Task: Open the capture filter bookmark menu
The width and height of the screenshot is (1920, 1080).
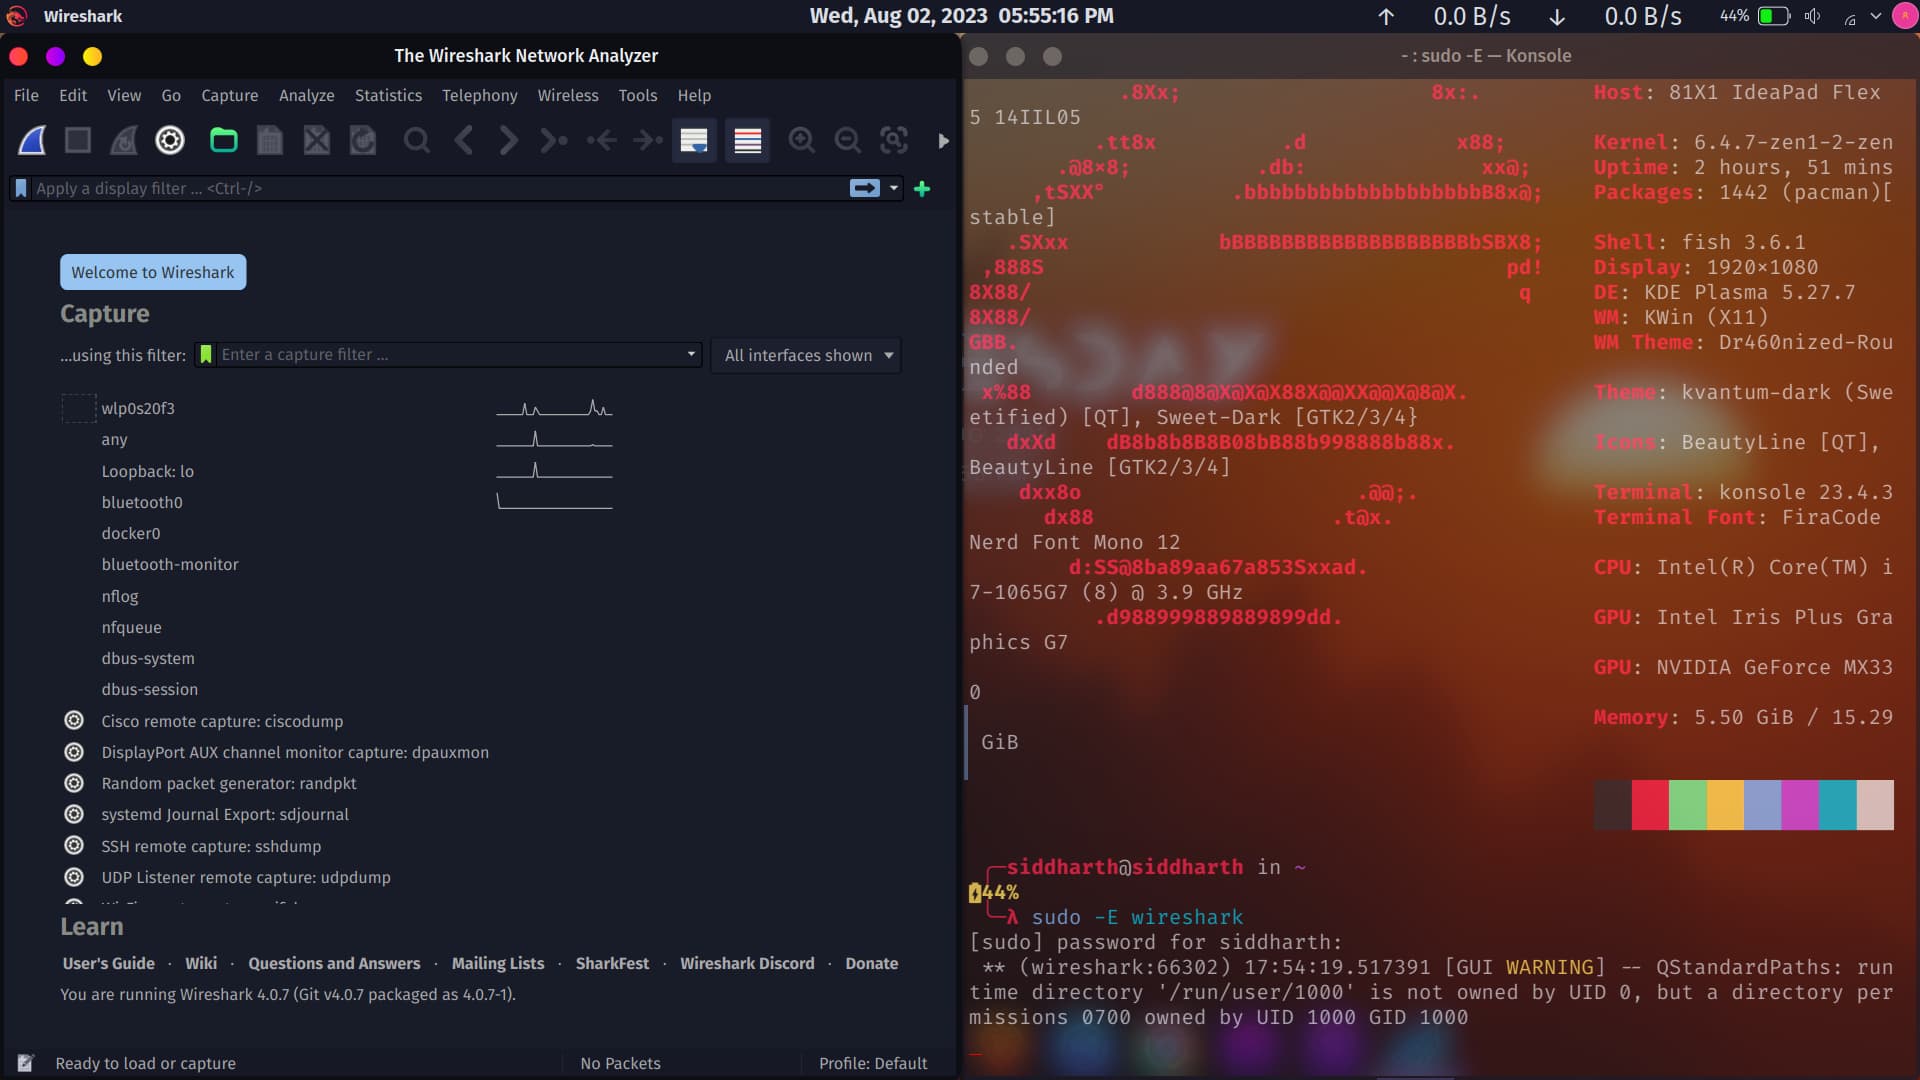Action: tap(206, 355)
